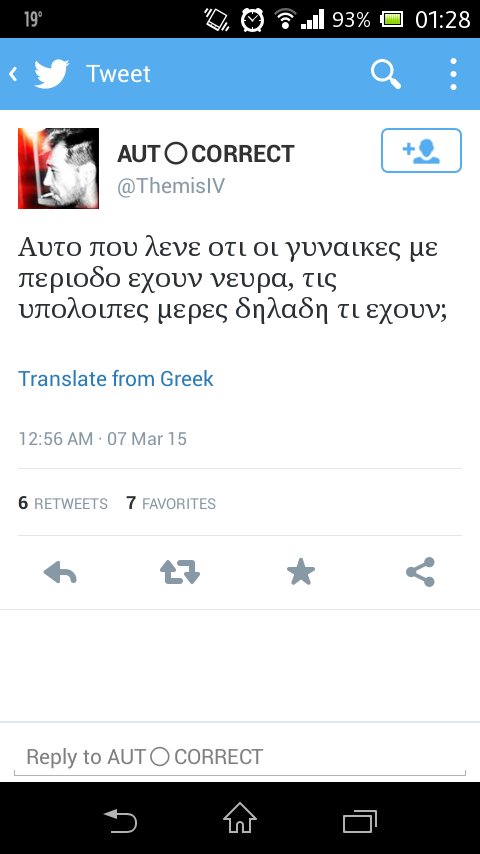Tap the Android home button
Screen dimensions: 480x854
240,818
